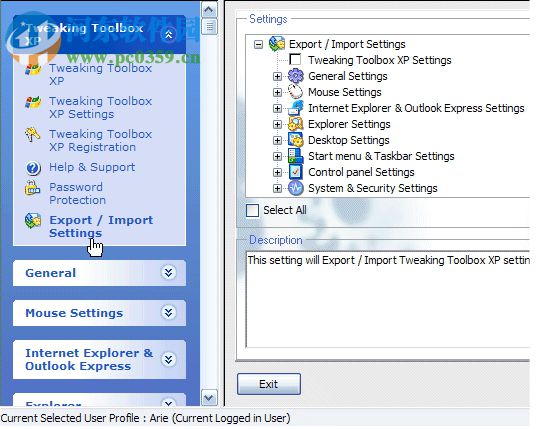Screen dimensions: 536x429
Task: Click the Control panel Settings checkmark icon
Action: point(296,172)
